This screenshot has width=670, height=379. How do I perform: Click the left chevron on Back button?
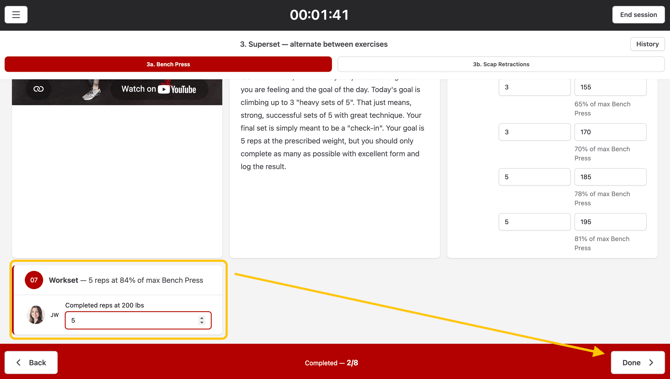[18, 362]
